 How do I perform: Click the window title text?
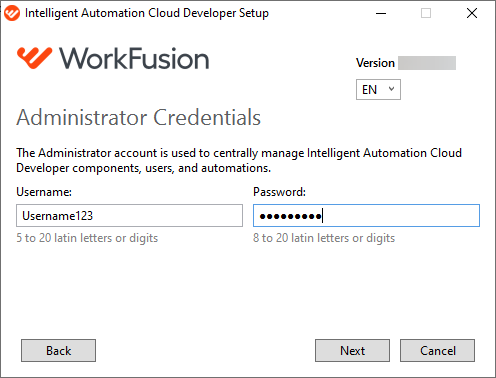(x=147, y=13)
